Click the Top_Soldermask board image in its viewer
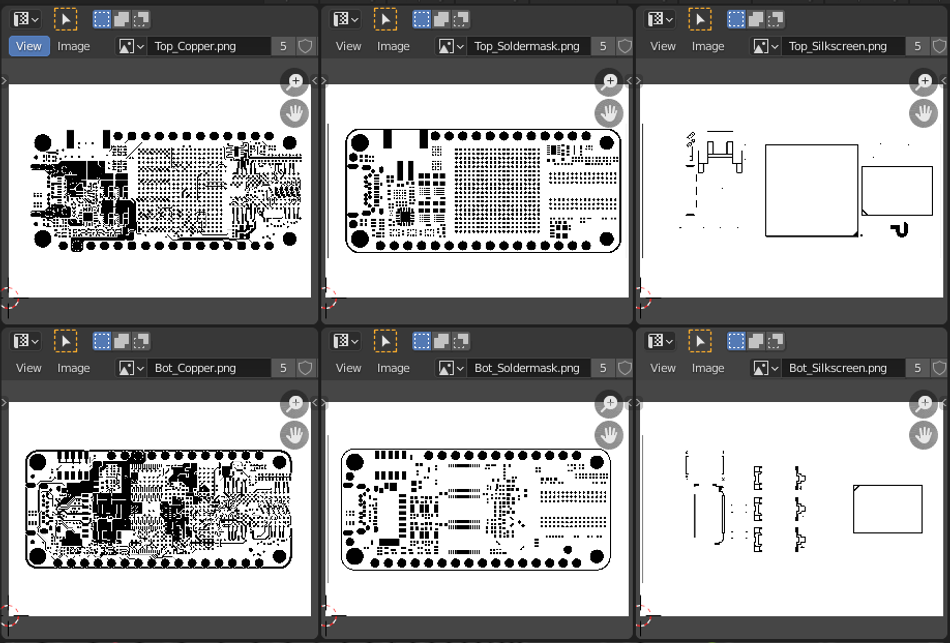 point(483,191)
